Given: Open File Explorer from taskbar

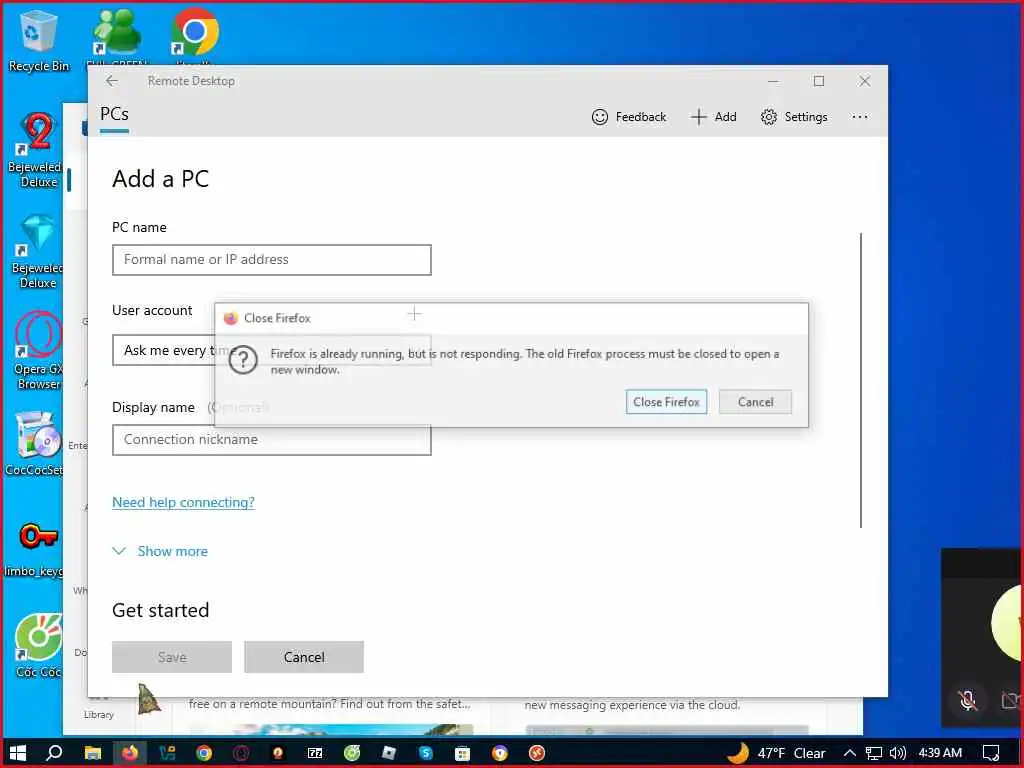Looking at the screenshot, I should [x=93, y=753].
